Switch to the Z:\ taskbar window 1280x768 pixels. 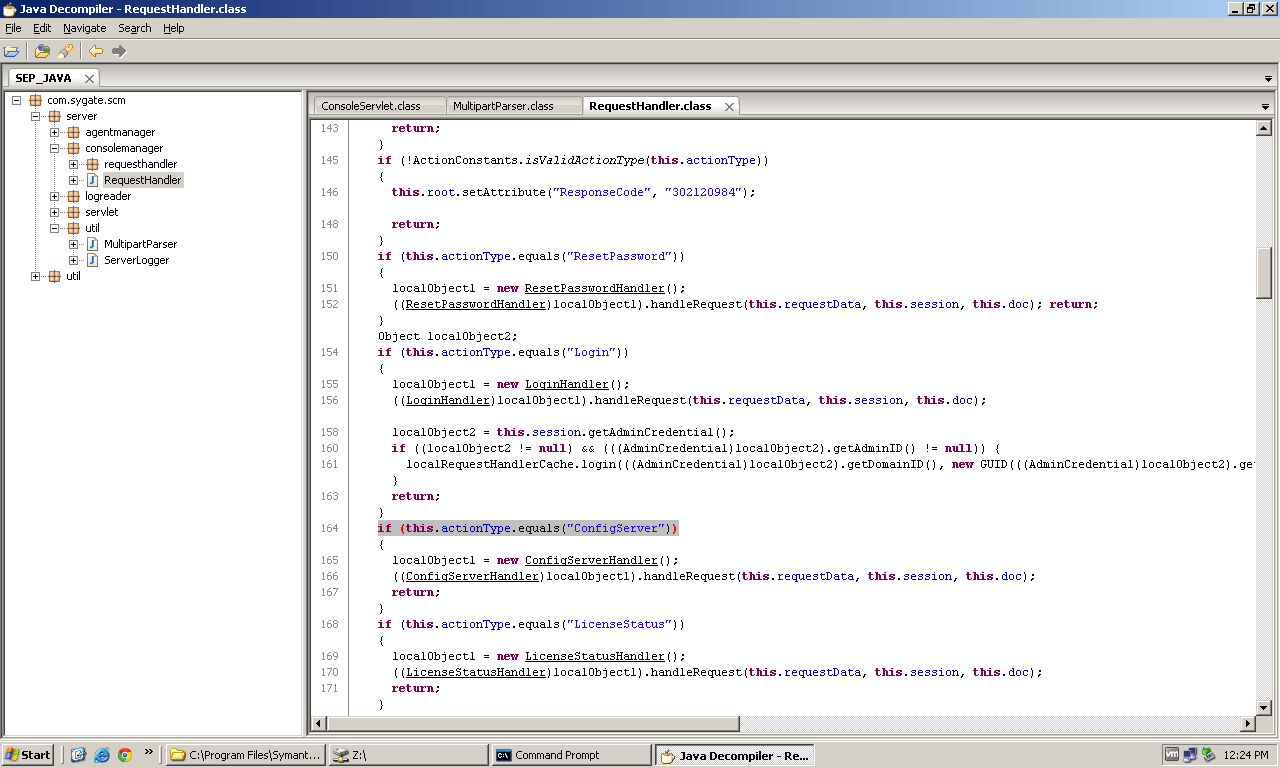tap(409, 755)
